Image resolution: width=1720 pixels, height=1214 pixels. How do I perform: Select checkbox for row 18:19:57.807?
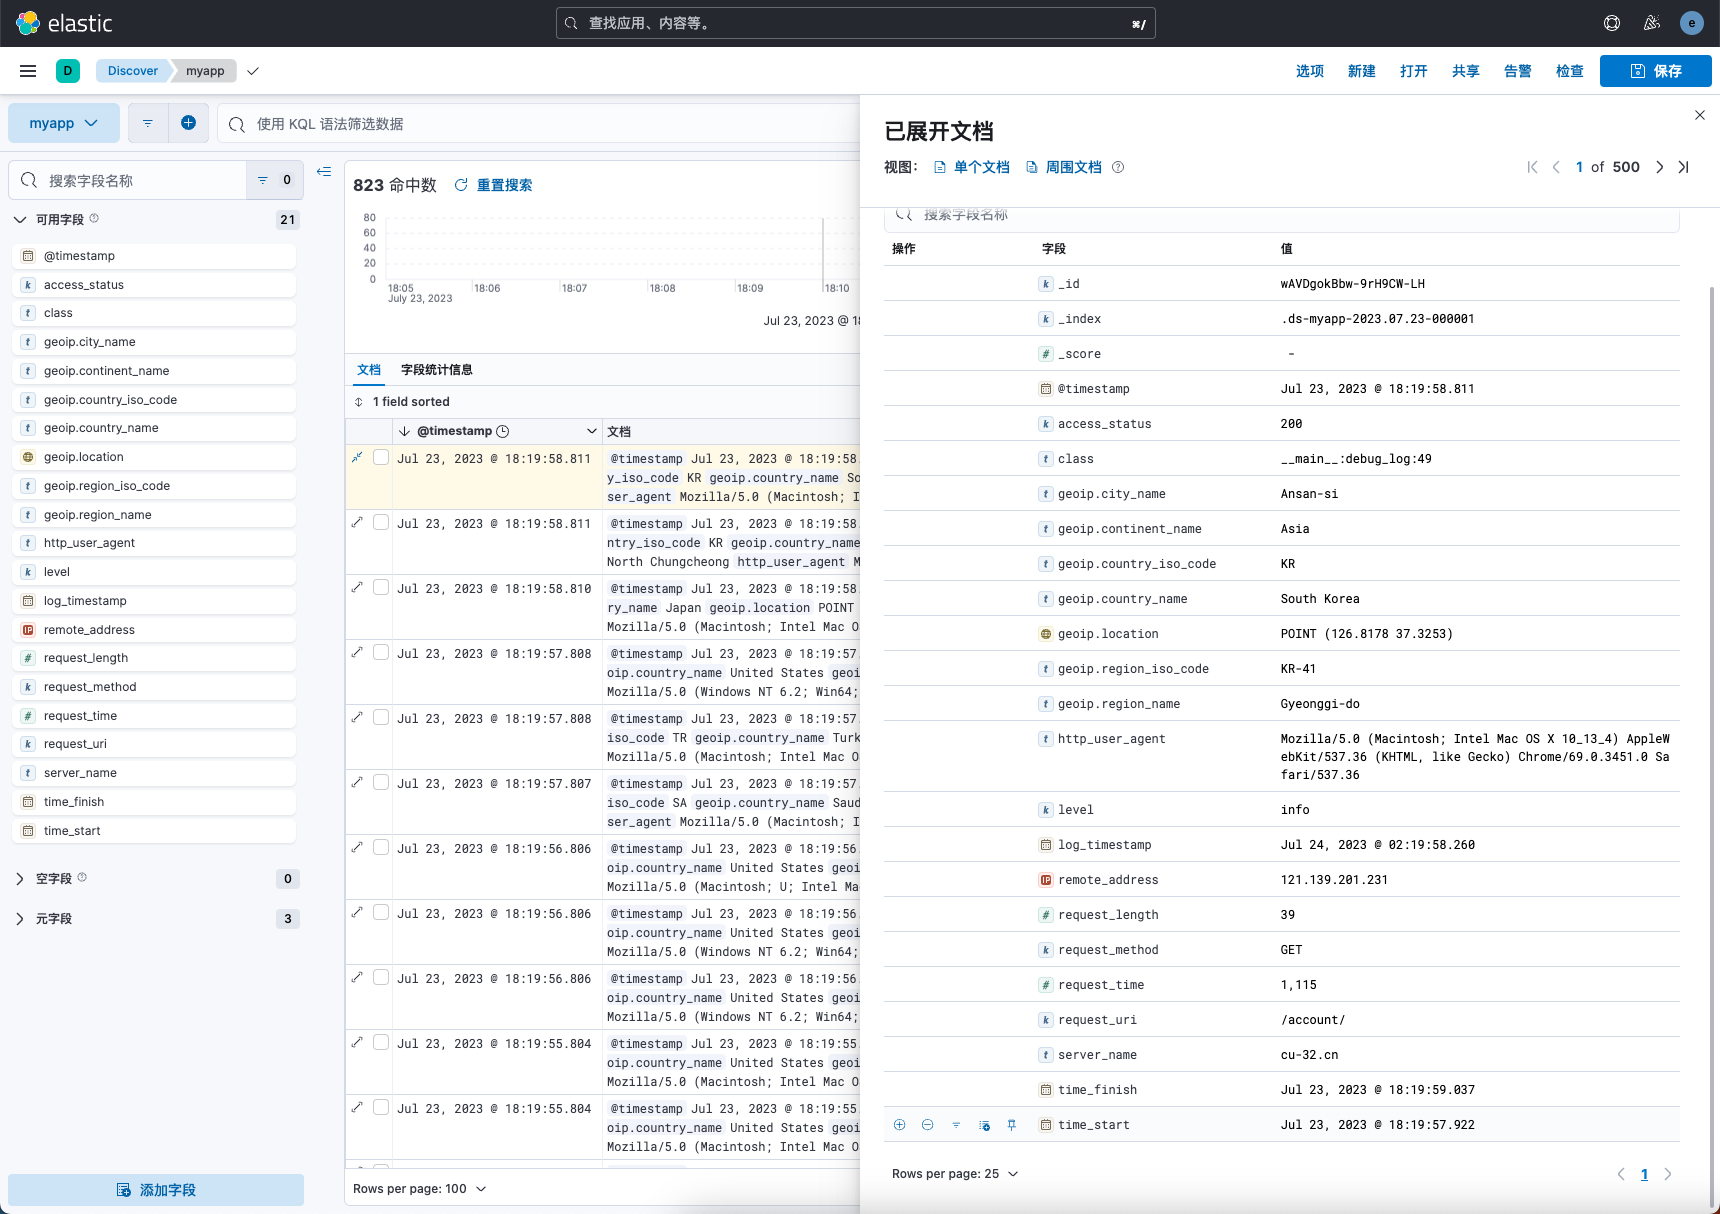pyautogui.click(x=381, y=782)
